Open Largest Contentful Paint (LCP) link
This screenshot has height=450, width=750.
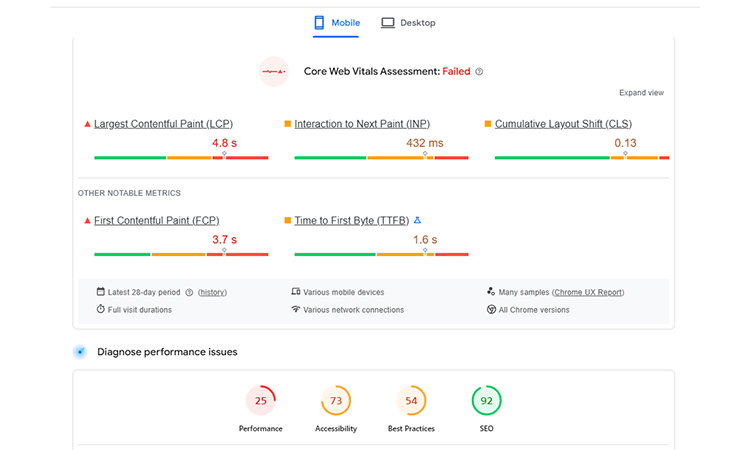pyautogui.click(x=163, y=124)
